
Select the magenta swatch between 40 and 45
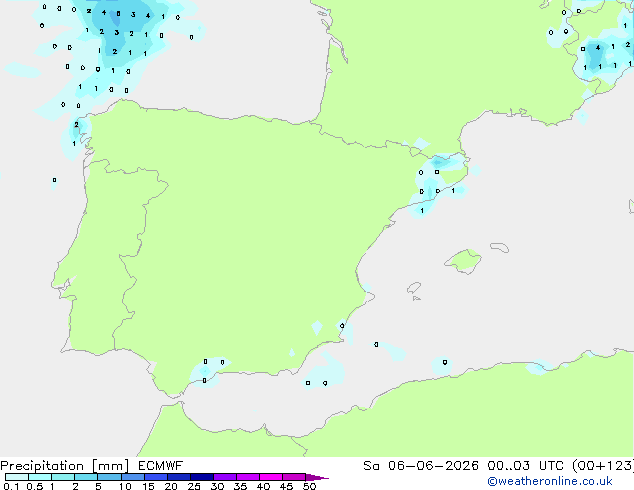coord(271,477)
